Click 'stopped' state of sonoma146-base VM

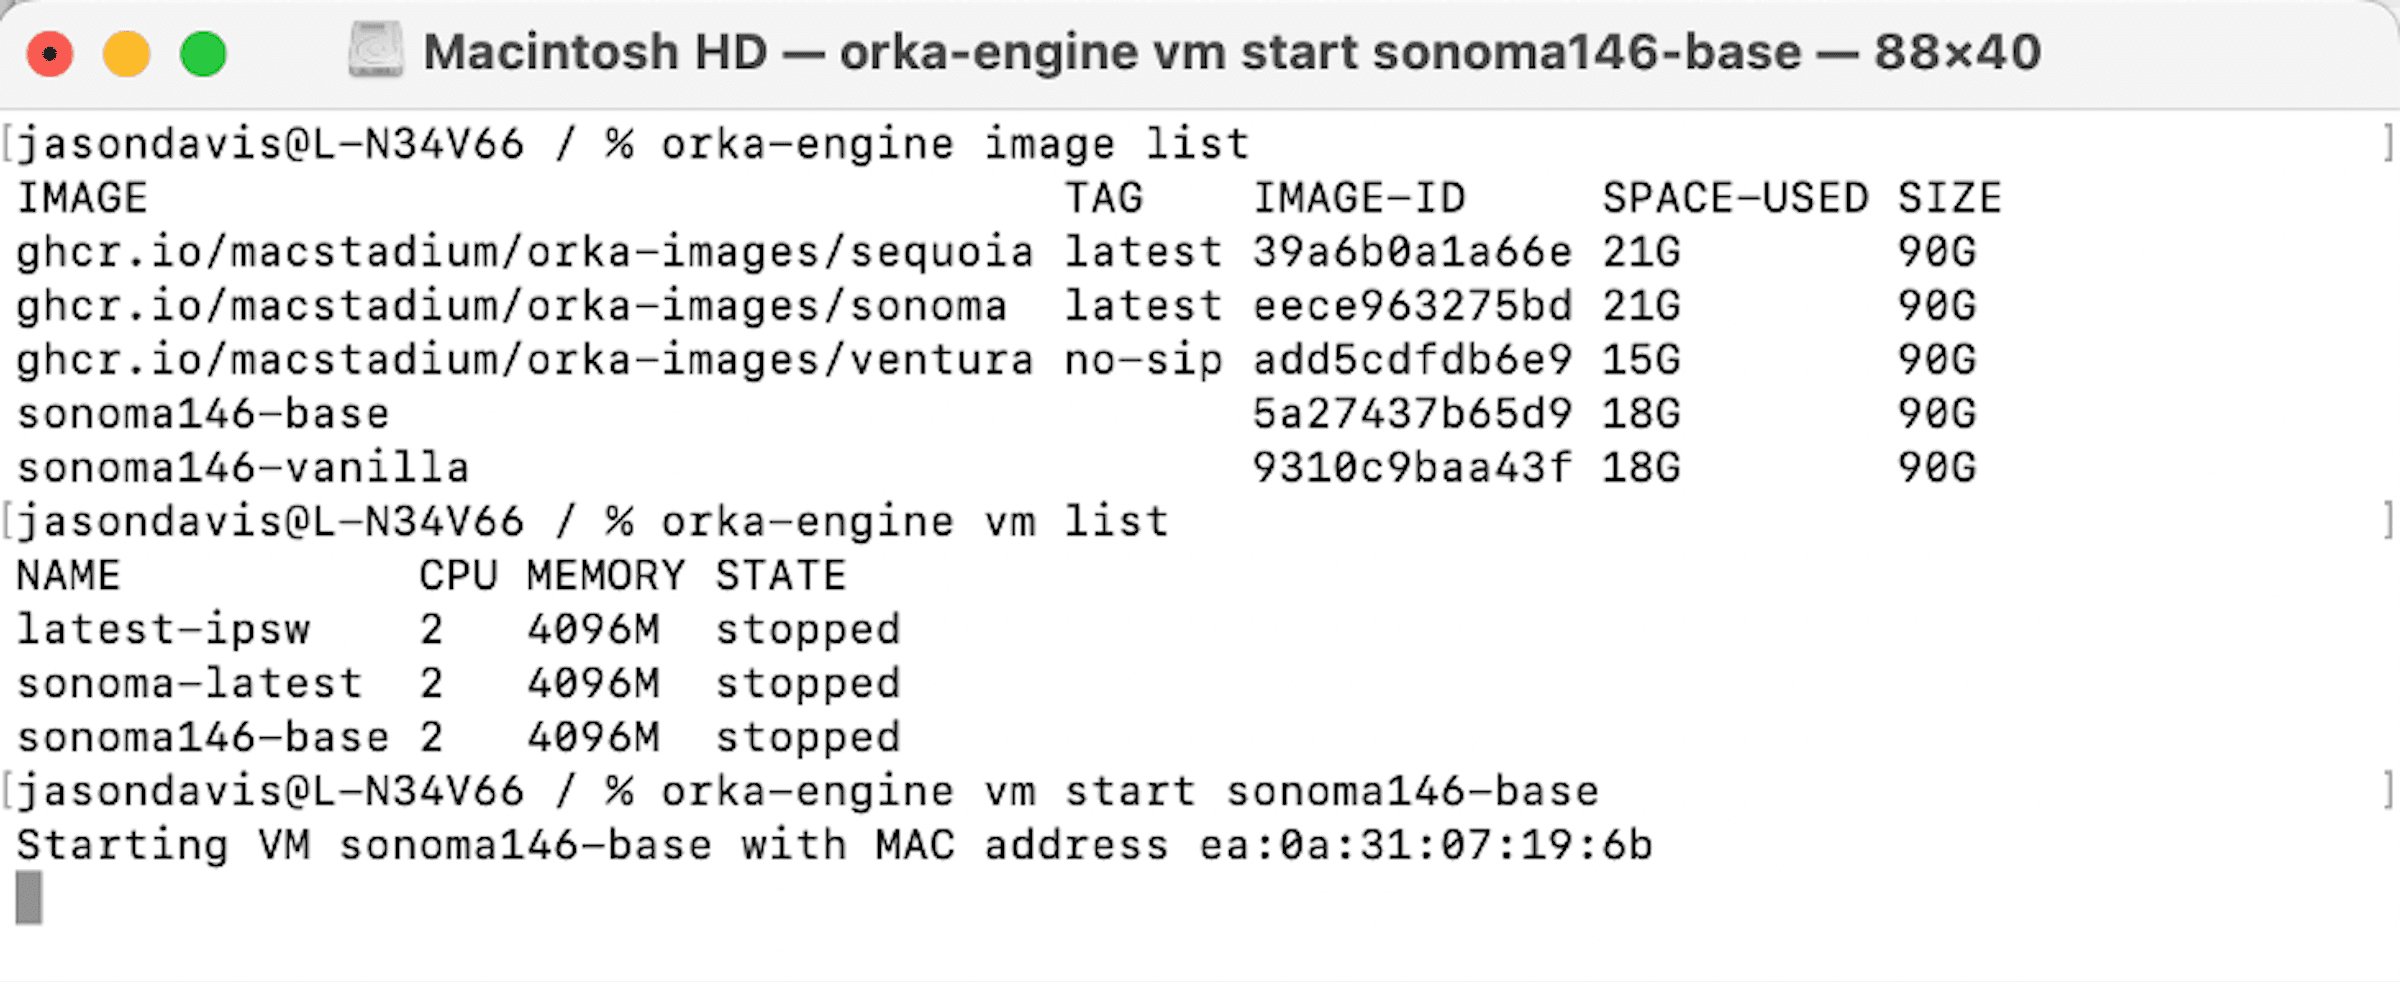[x=808, y=738]
